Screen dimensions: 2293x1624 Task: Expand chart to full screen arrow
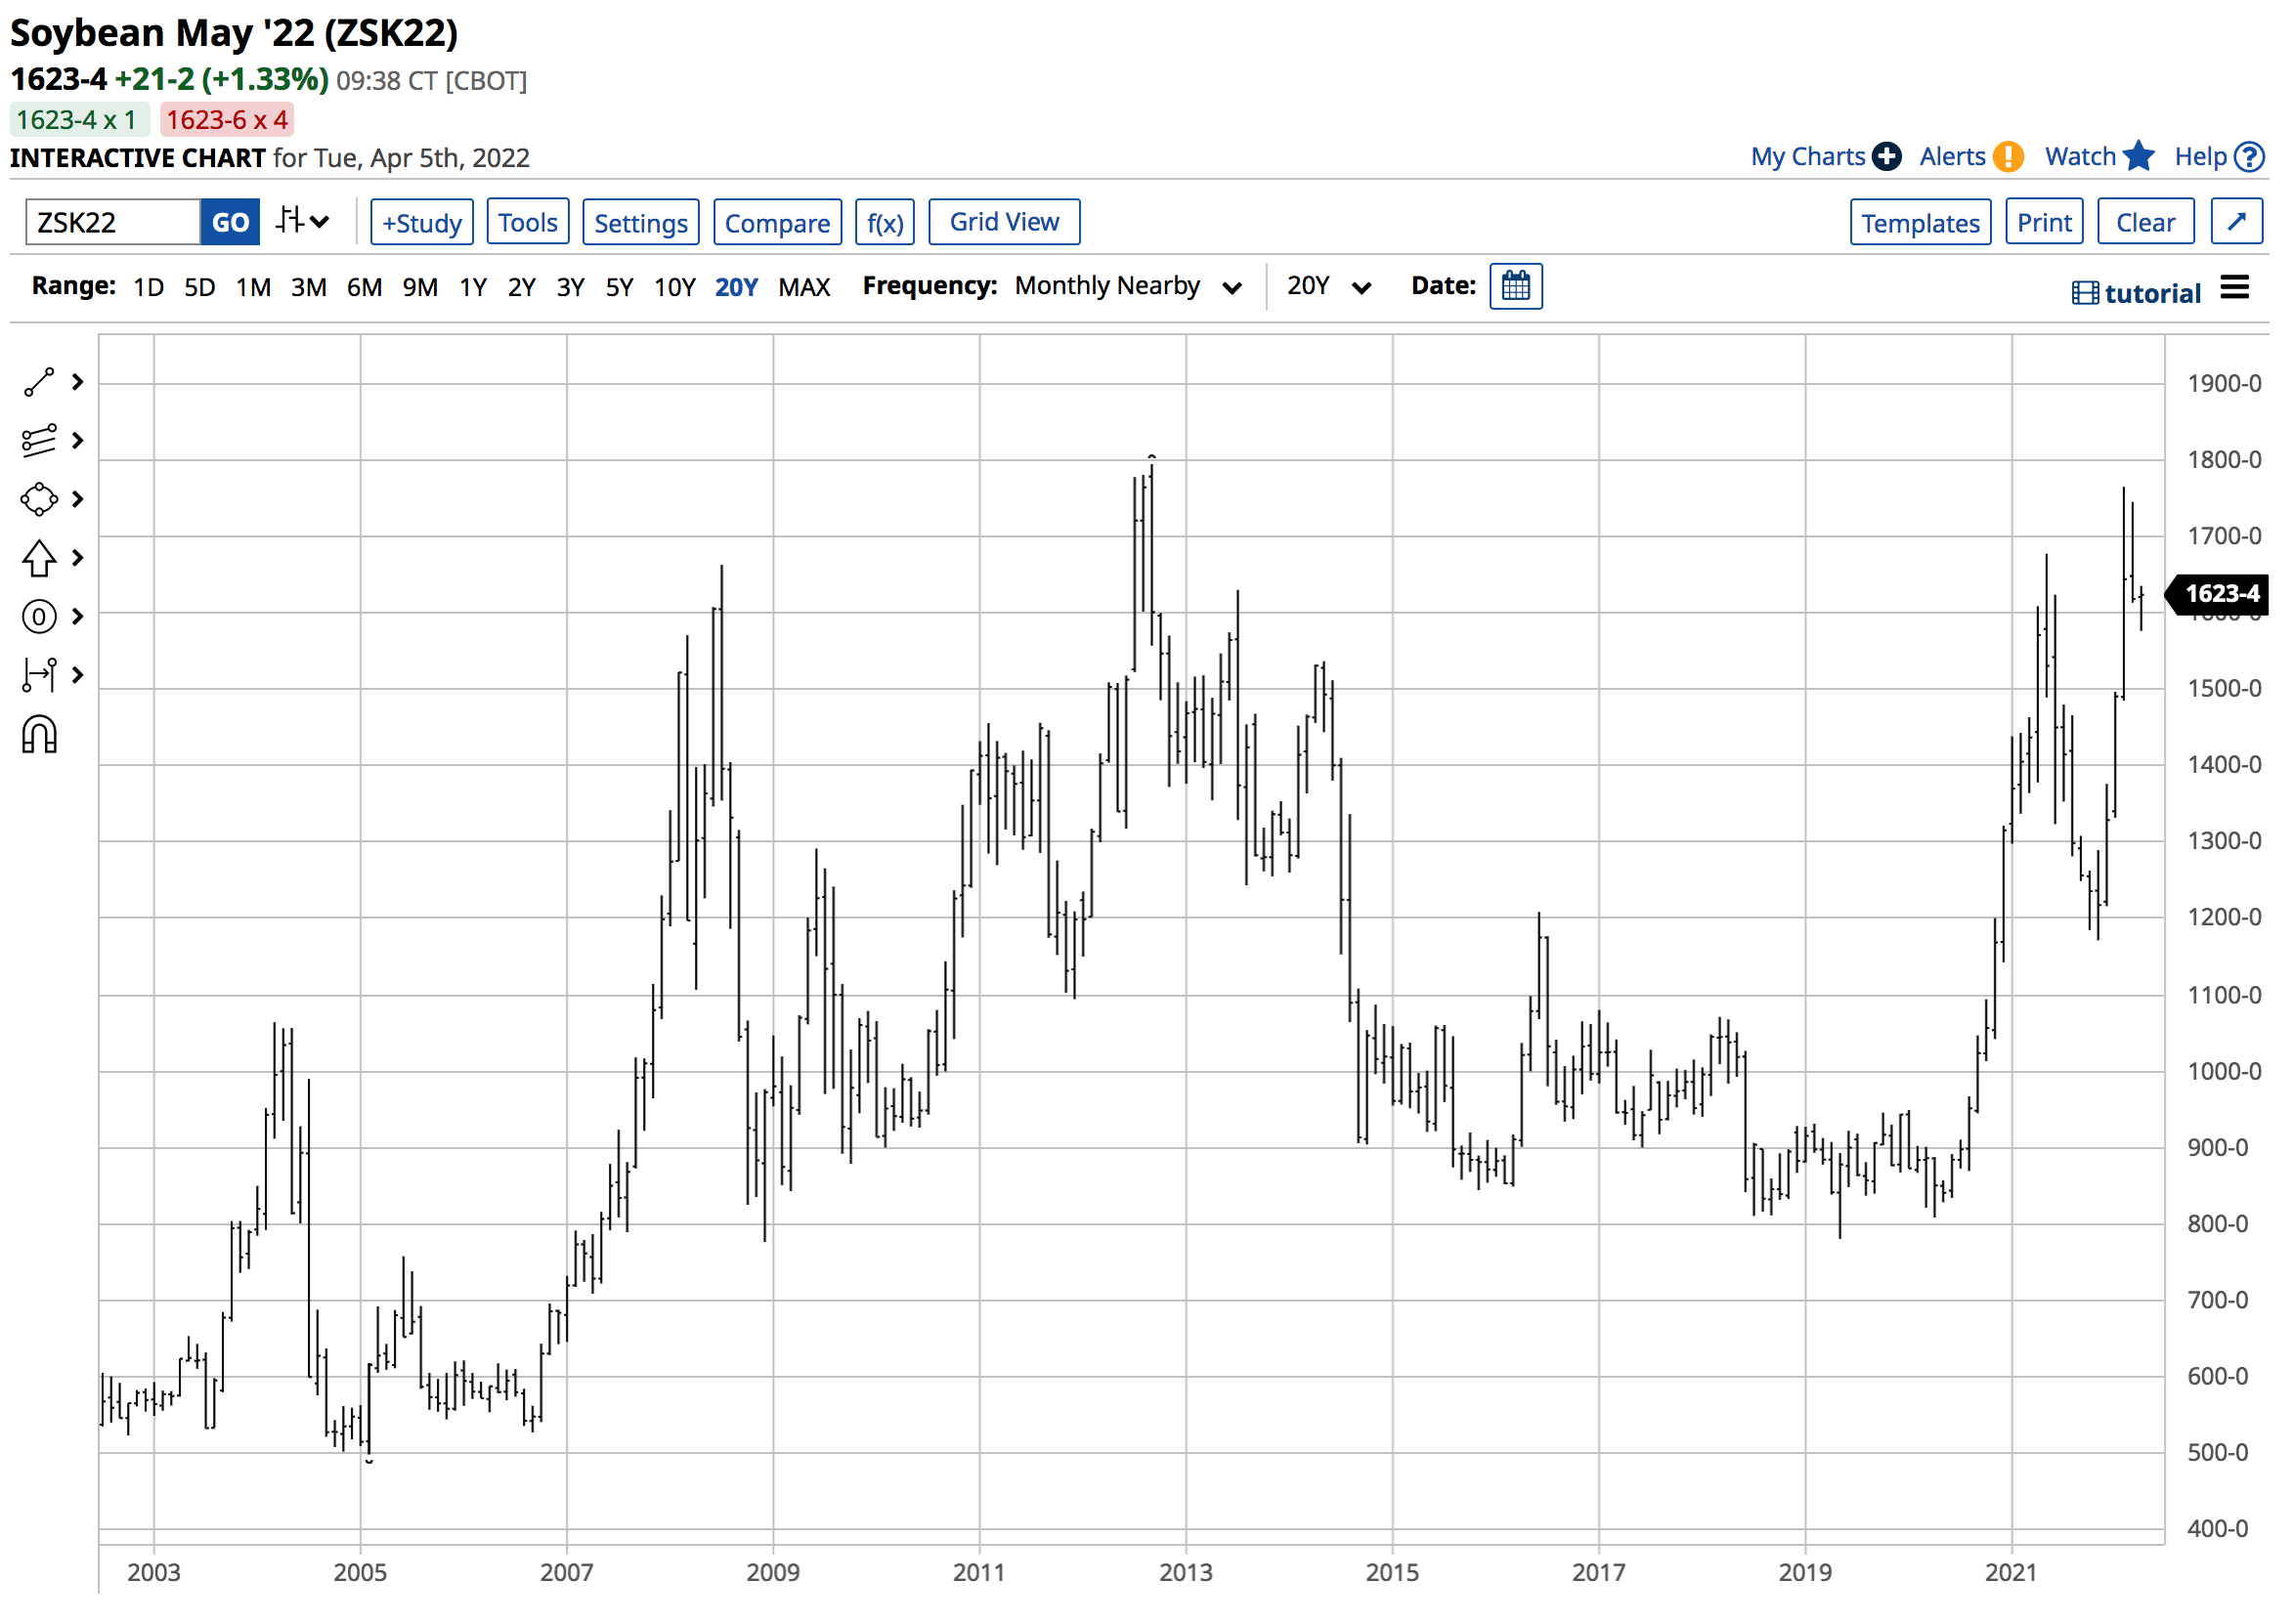point(2236,222)
